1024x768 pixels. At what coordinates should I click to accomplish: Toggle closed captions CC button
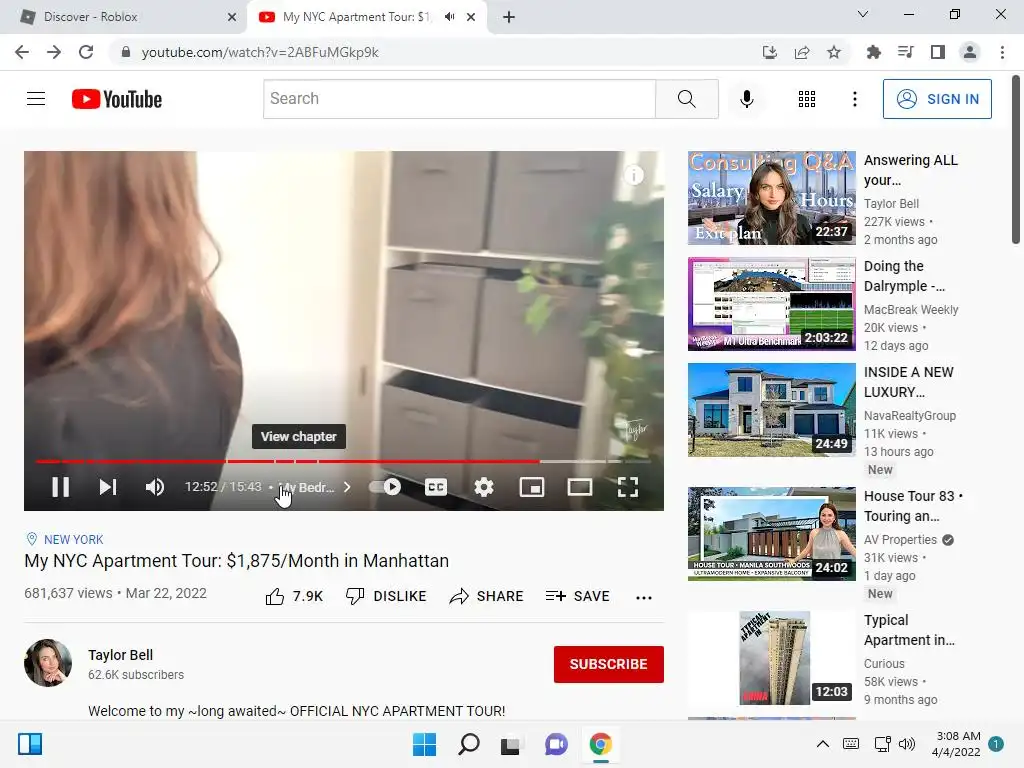coord(436,487)
